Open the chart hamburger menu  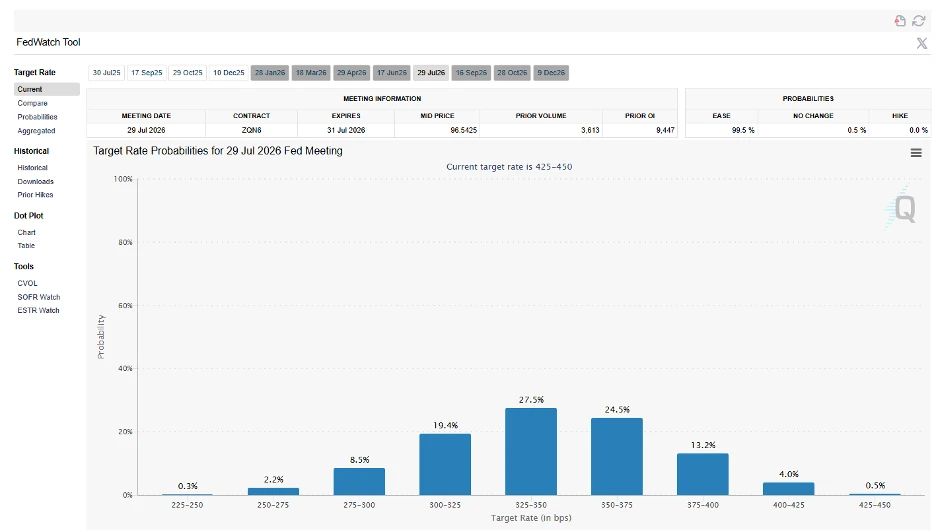915,152
